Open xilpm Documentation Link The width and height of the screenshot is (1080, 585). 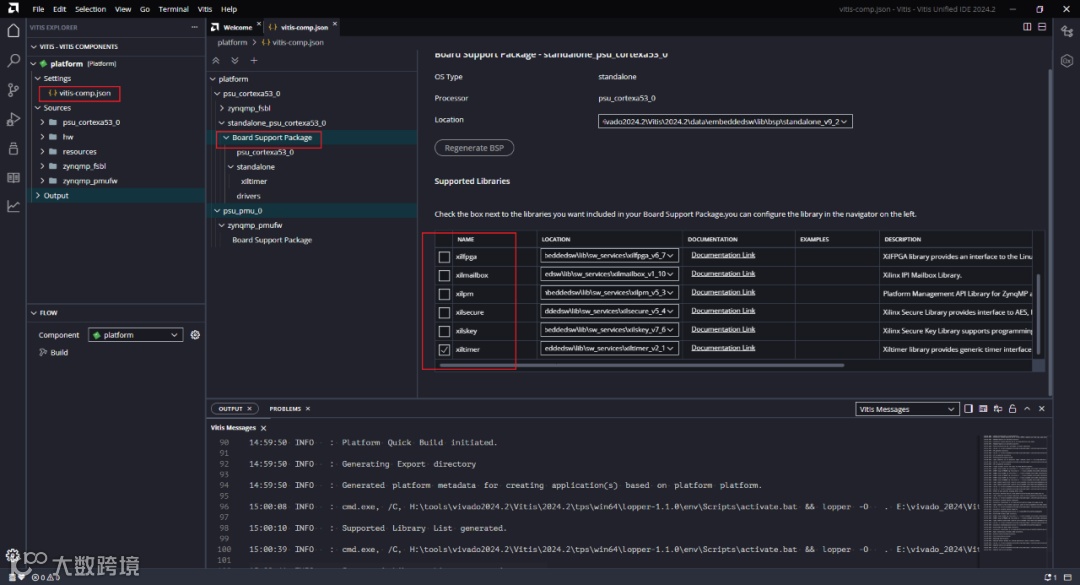tap(723, 292)
